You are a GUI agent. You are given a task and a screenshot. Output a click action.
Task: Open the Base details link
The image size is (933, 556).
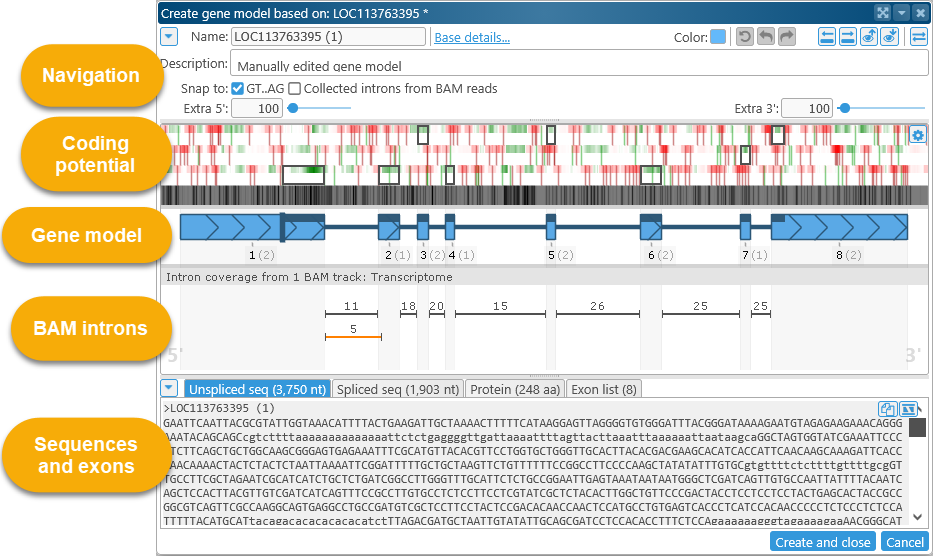(472, 38)
